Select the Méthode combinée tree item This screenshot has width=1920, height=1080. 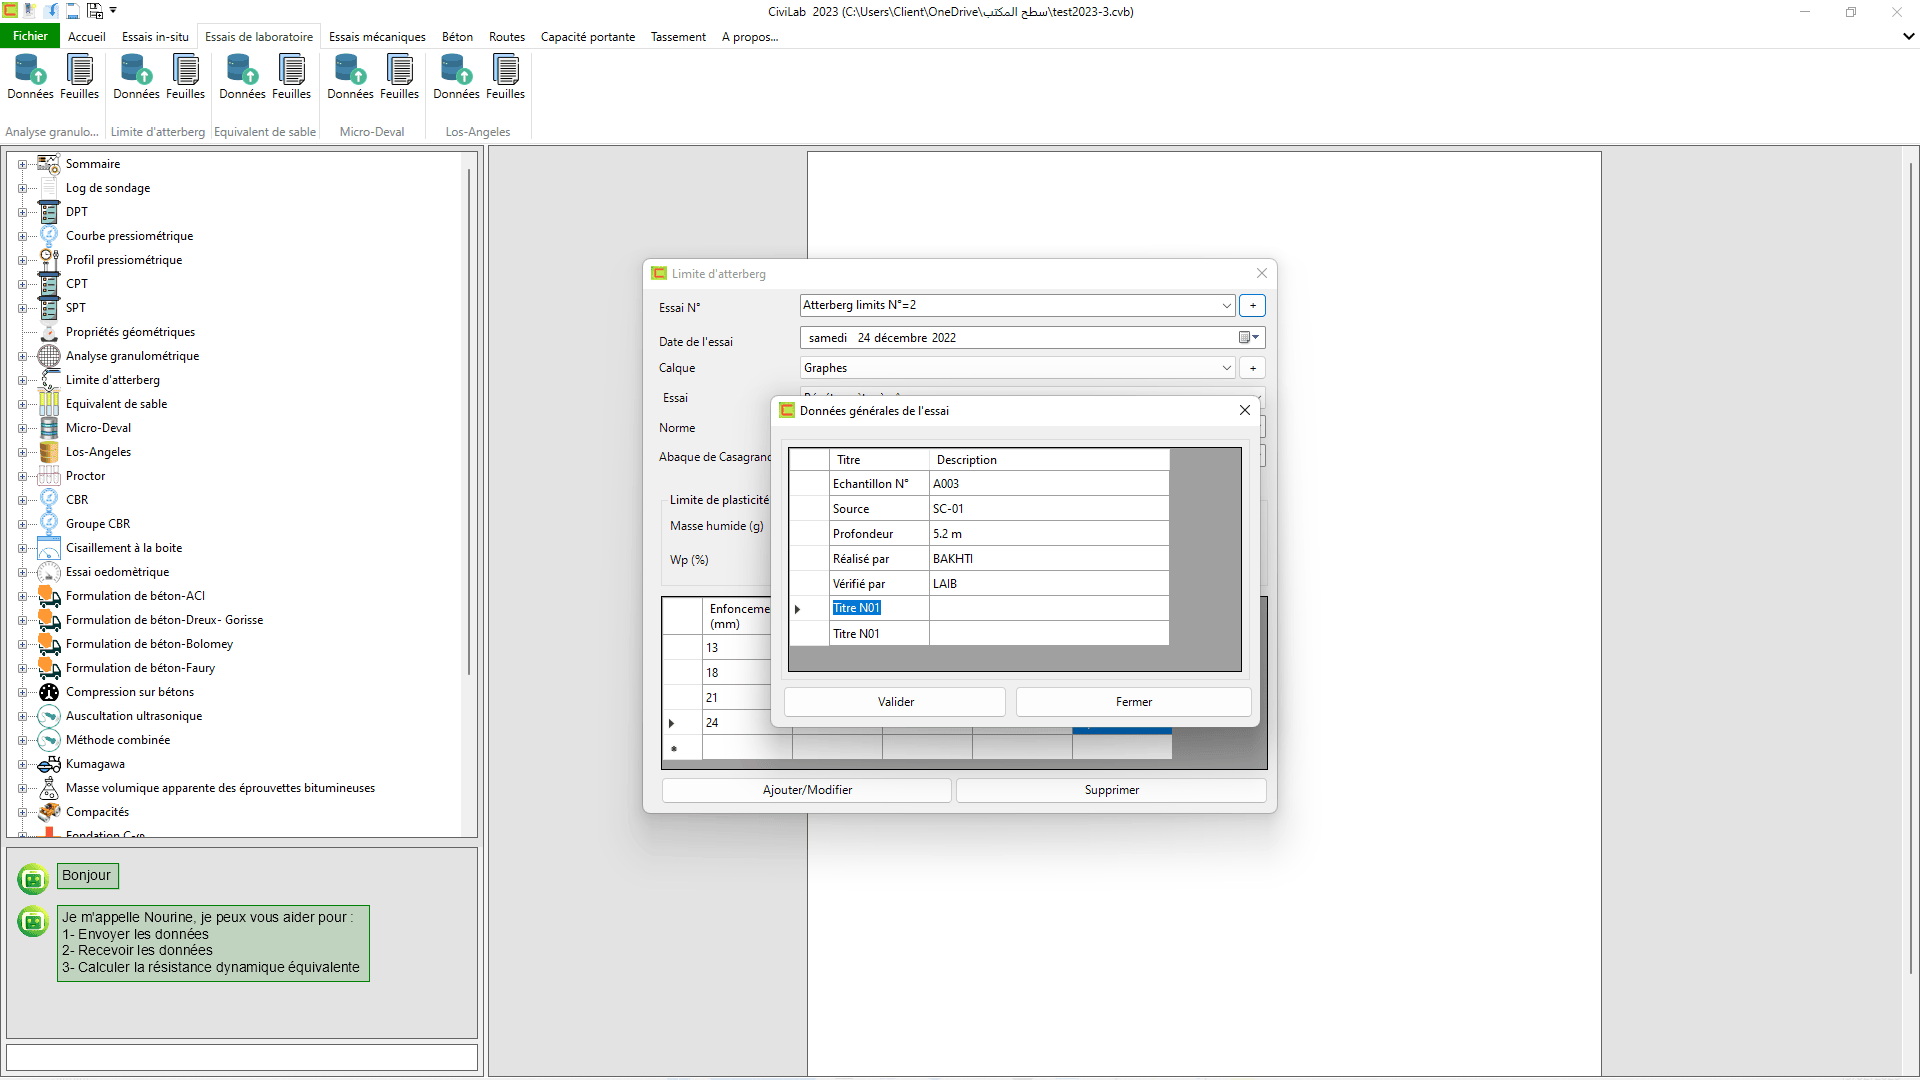118,740
